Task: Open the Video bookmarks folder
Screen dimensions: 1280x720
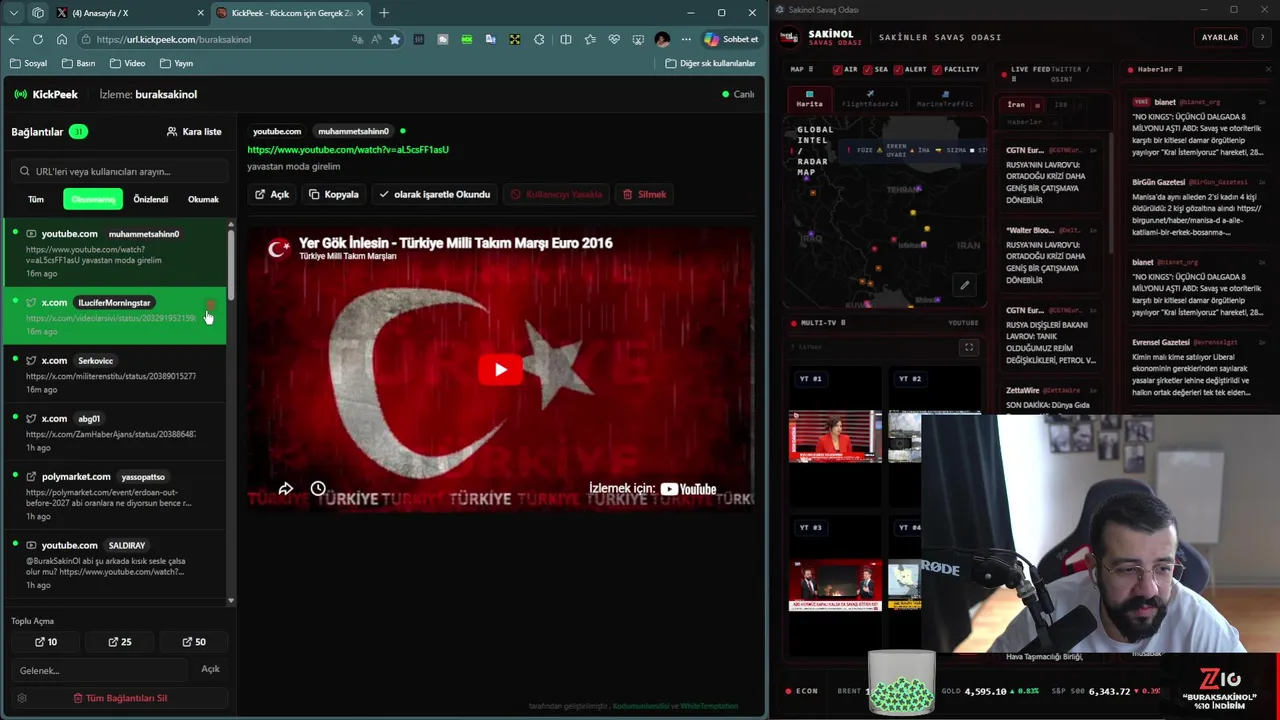Action: point(128,63)
